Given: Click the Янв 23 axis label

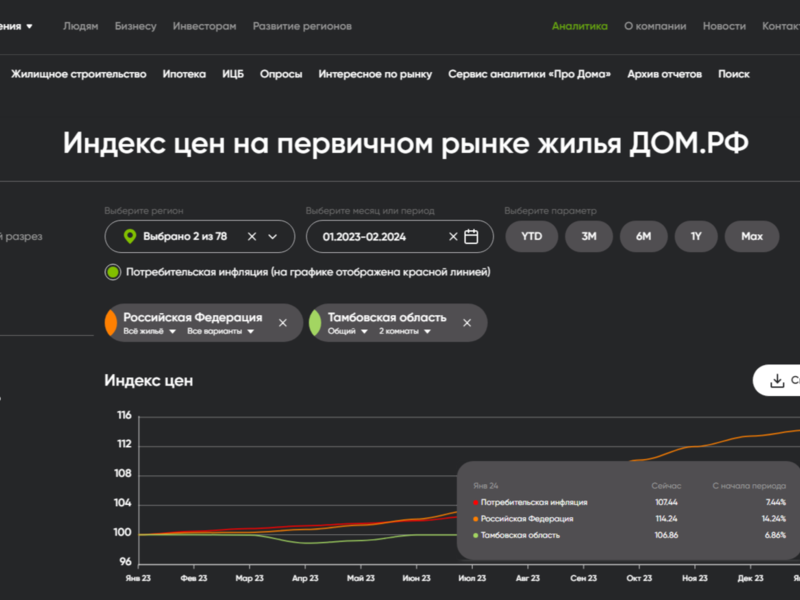Looking at the screenshot, I should 138,578.
